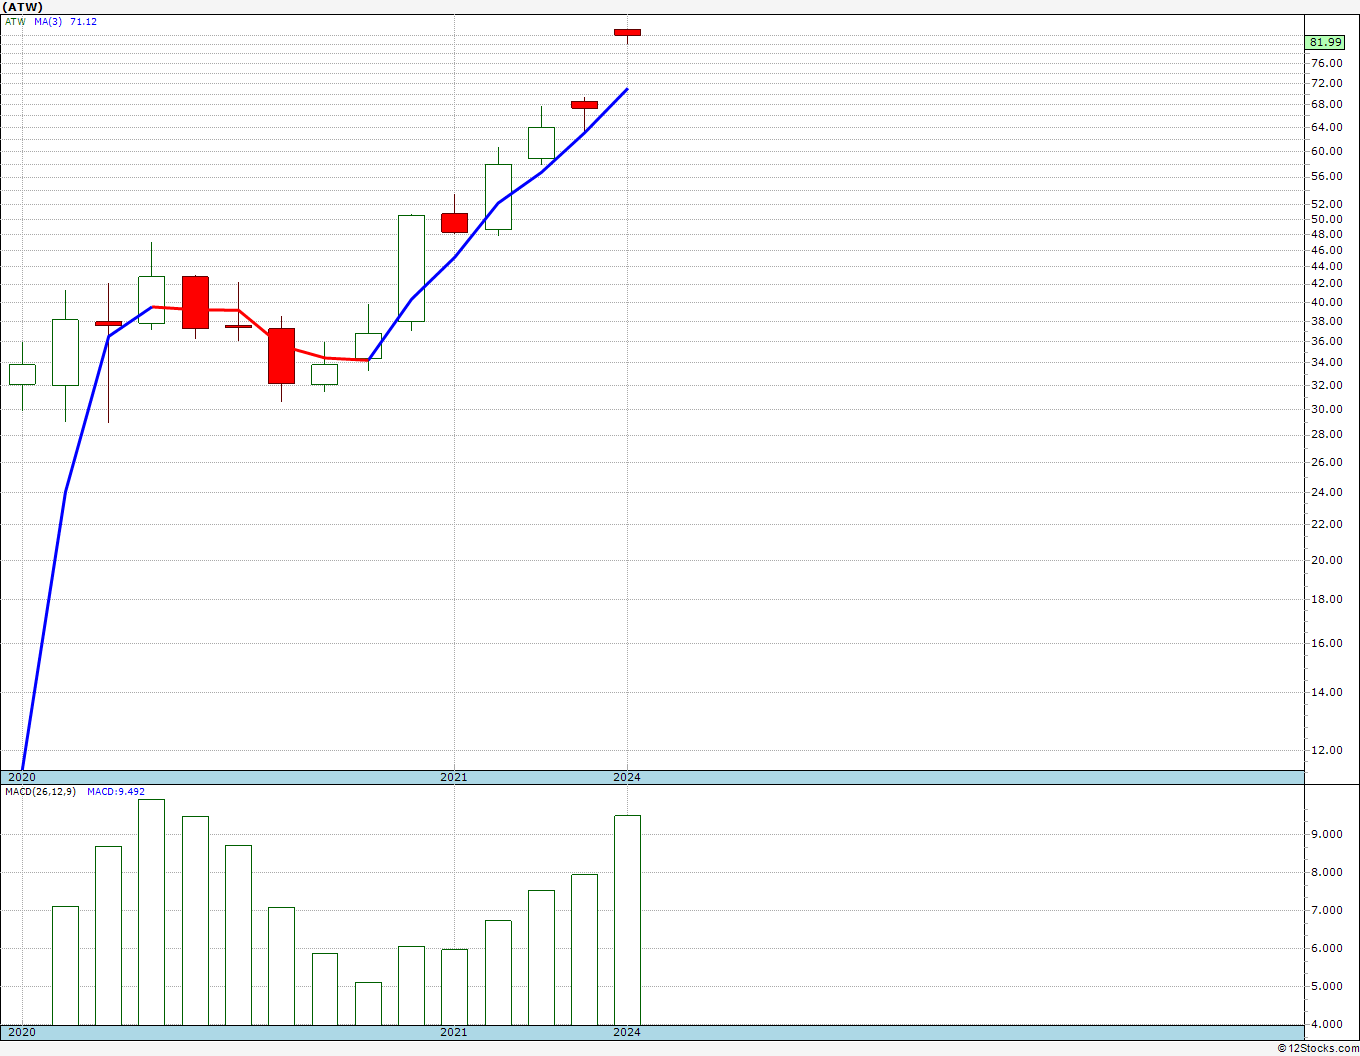Click the 64.00 price axis label
This screenshot has width=1360, height=1056.
click(x=1327, y=127)
